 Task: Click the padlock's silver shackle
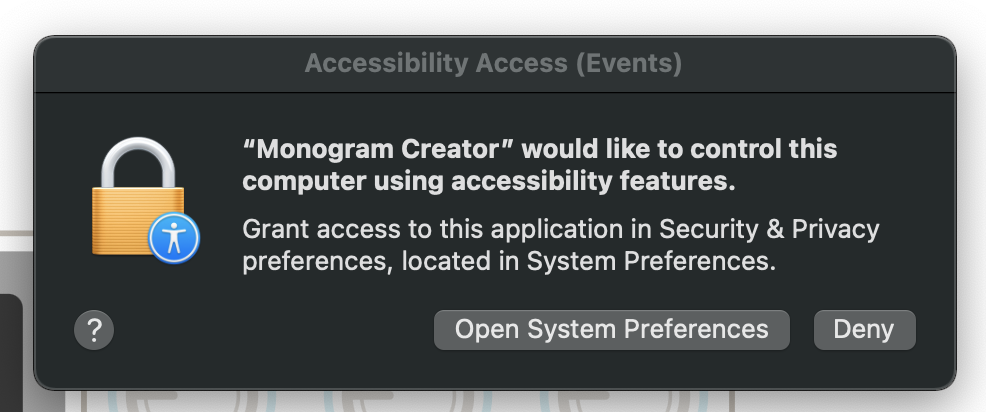138,162
